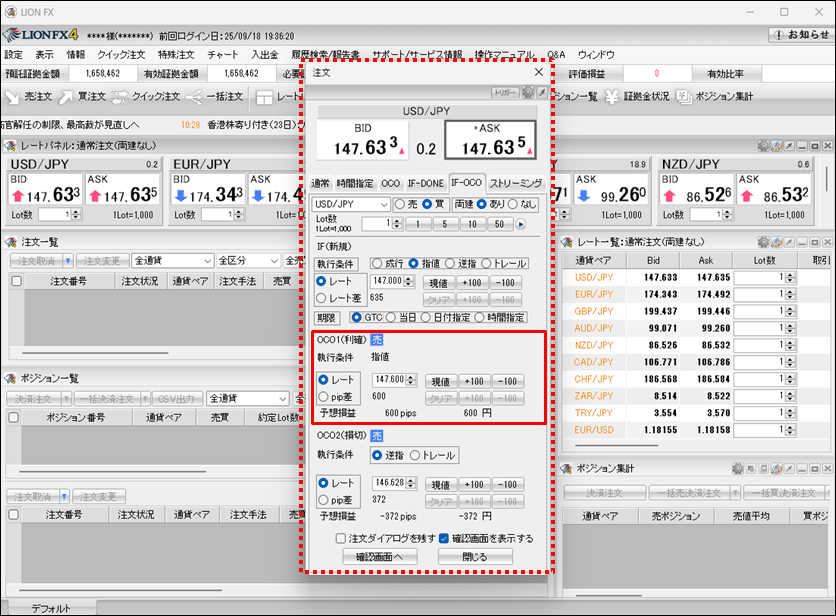836x616 pixels.
Task: Open the チャート menu
Action: tap(222, 55)
